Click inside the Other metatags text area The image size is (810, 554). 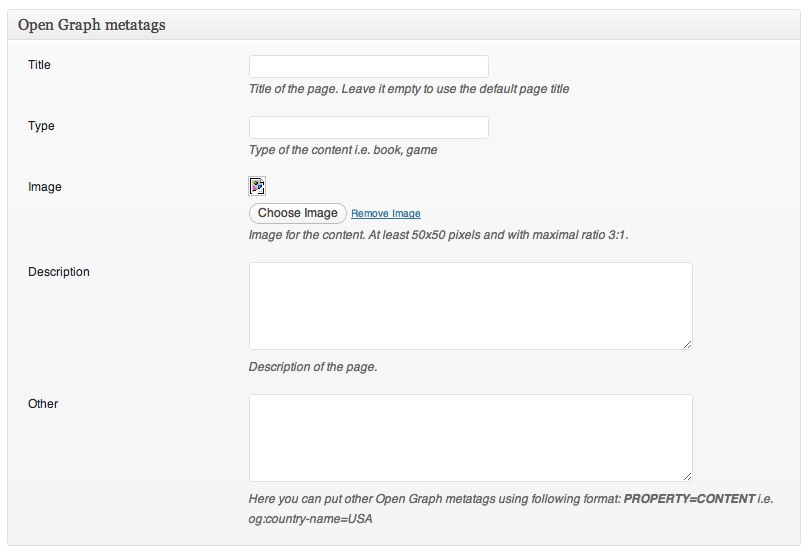pos(470,438)
